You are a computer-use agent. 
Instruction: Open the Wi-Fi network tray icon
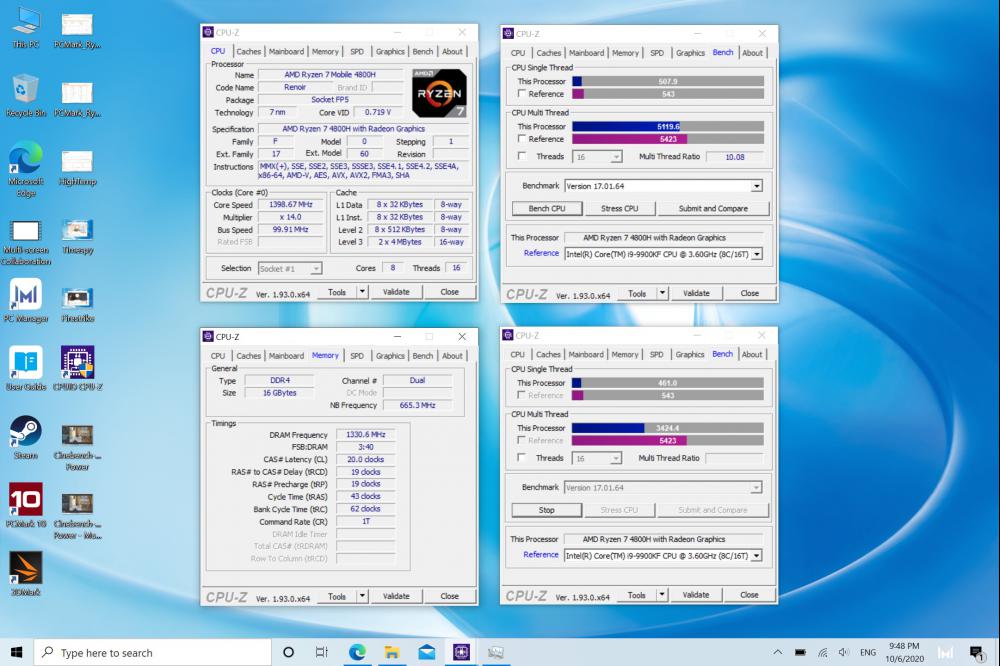tap(823, 652)
